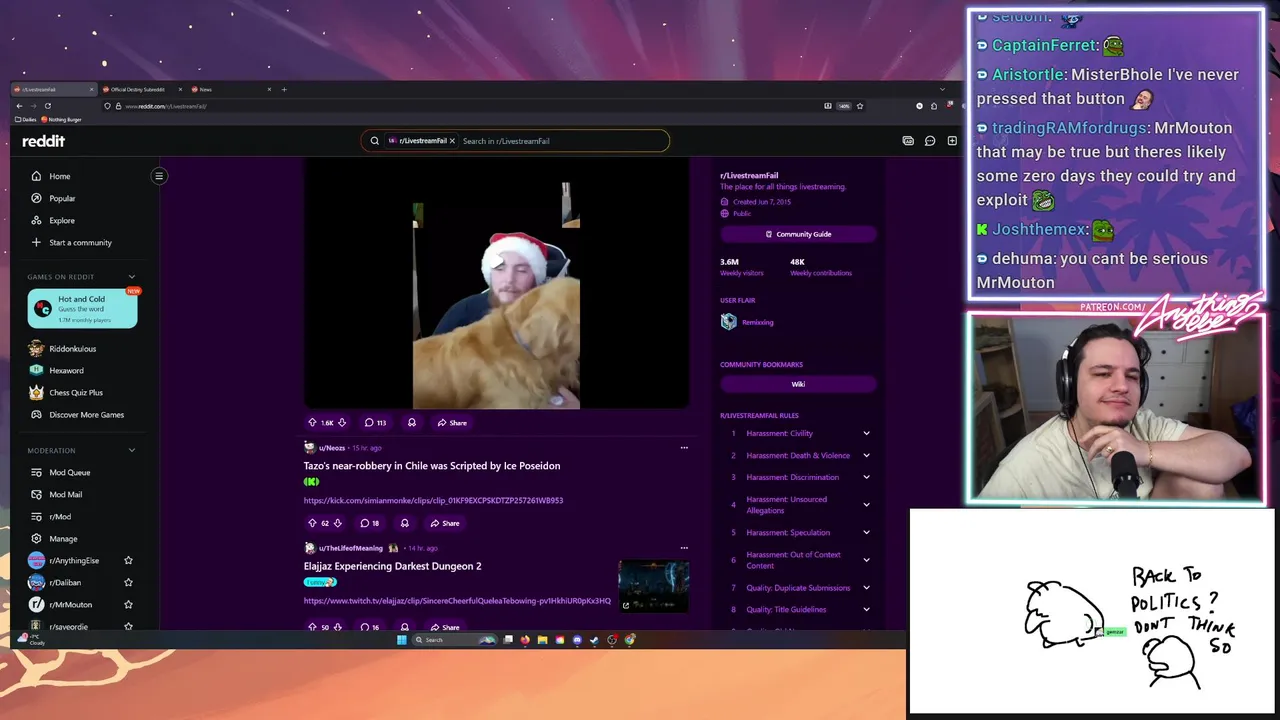Open options menu for the Tazo post

pyautogui.click(x=684, y=447)
